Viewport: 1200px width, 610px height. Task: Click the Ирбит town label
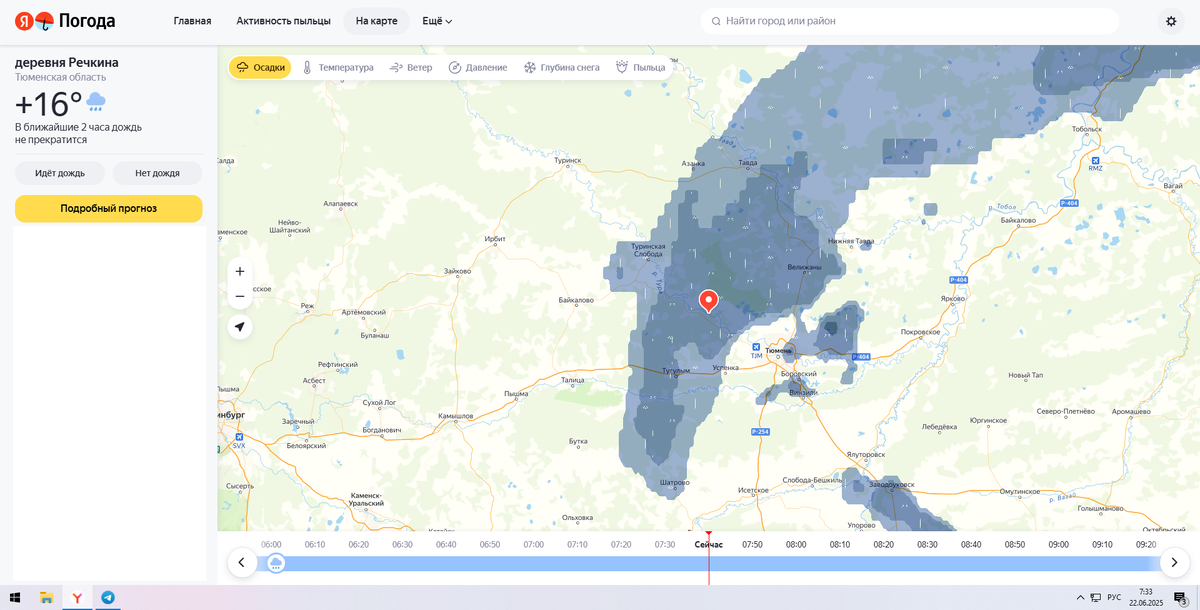pyautogui.click(x=495, y=239)
